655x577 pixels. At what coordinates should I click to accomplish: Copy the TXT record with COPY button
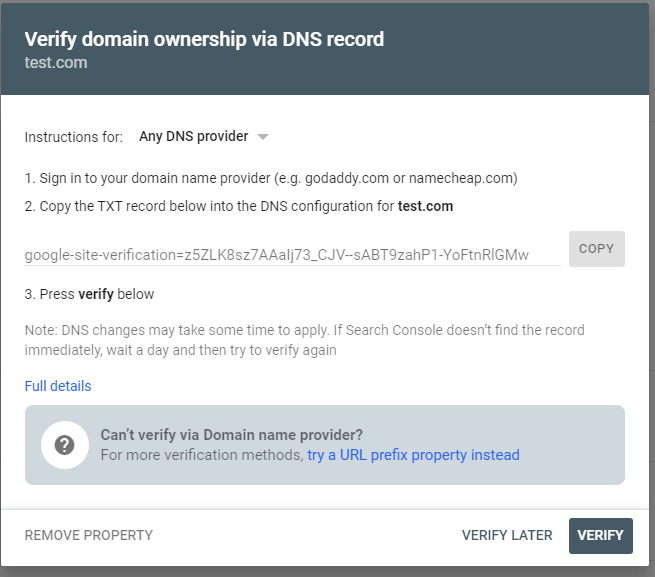click(x=596, y=249)
